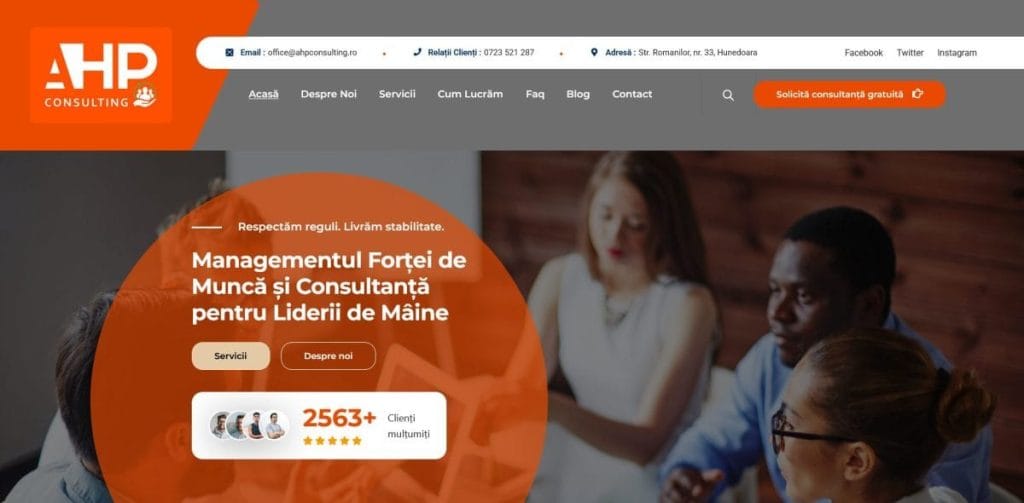Navigate to the Contact page
The width and height of the screenshot is (1024, 503).
coord(632,94)
